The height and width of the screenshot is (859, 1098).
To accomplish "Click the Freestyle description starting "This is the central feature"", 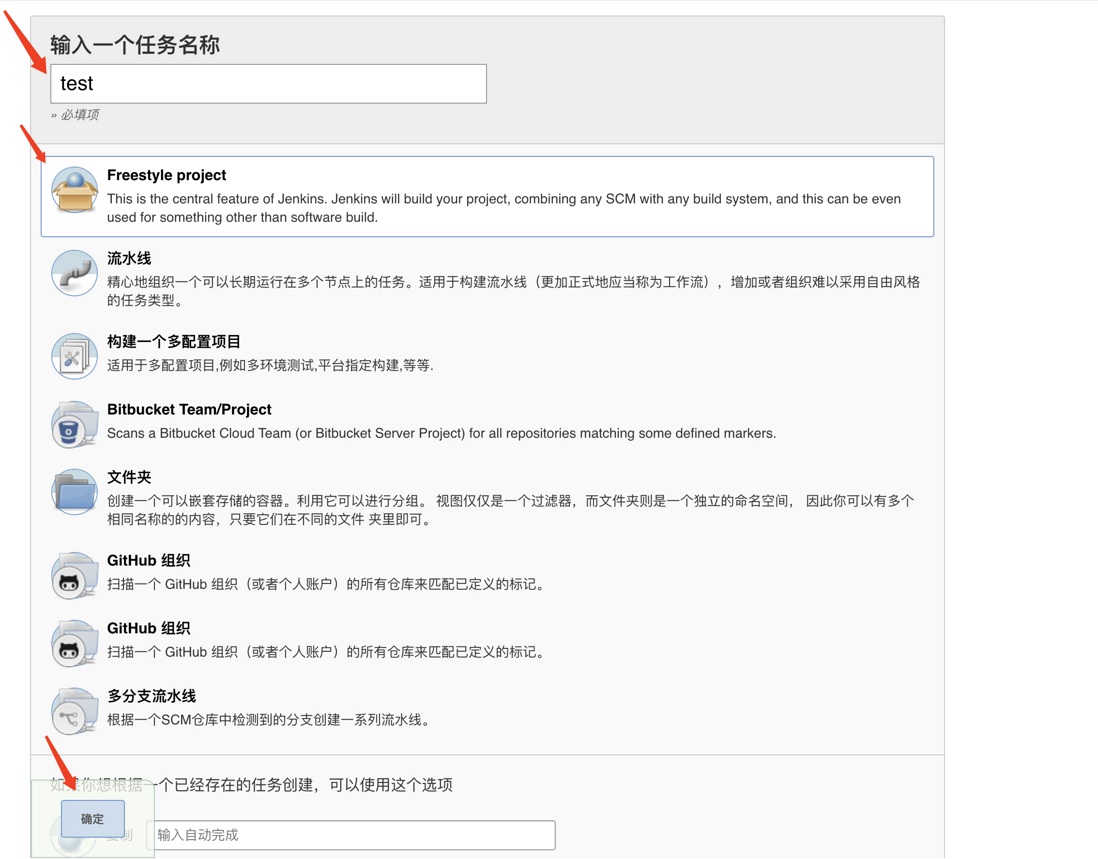I will 503,208.
